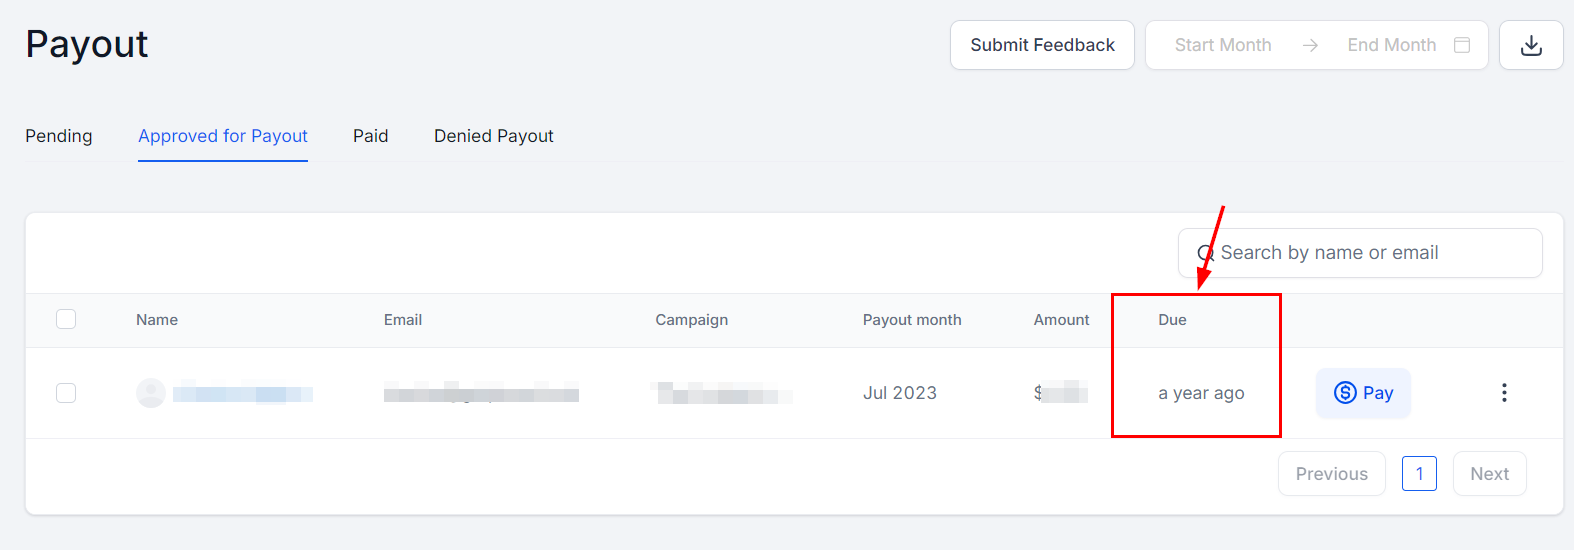Click the user avatar in the row
The width and height of the screenshot is (1574, 550).
[151, 393]
